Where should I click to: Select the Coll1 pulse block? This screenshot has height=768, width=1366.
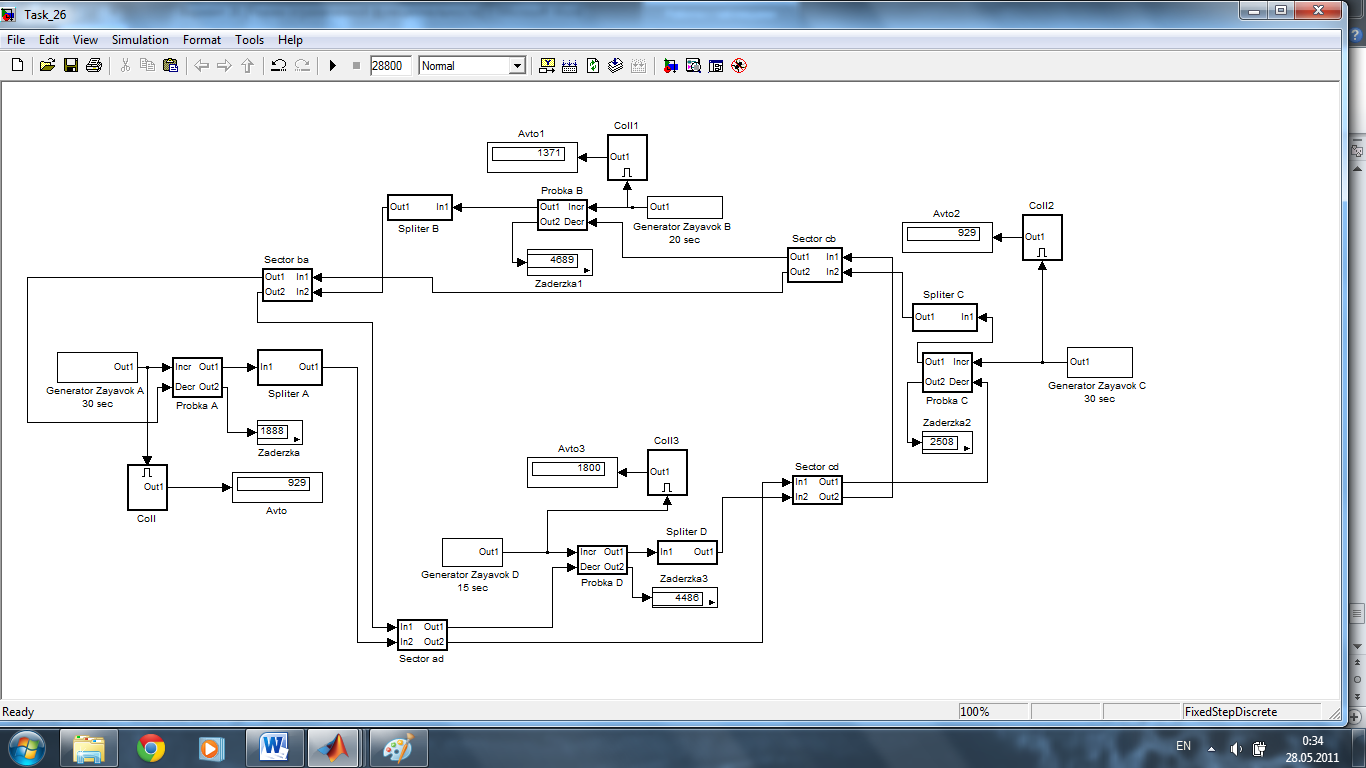click(627, 158)
